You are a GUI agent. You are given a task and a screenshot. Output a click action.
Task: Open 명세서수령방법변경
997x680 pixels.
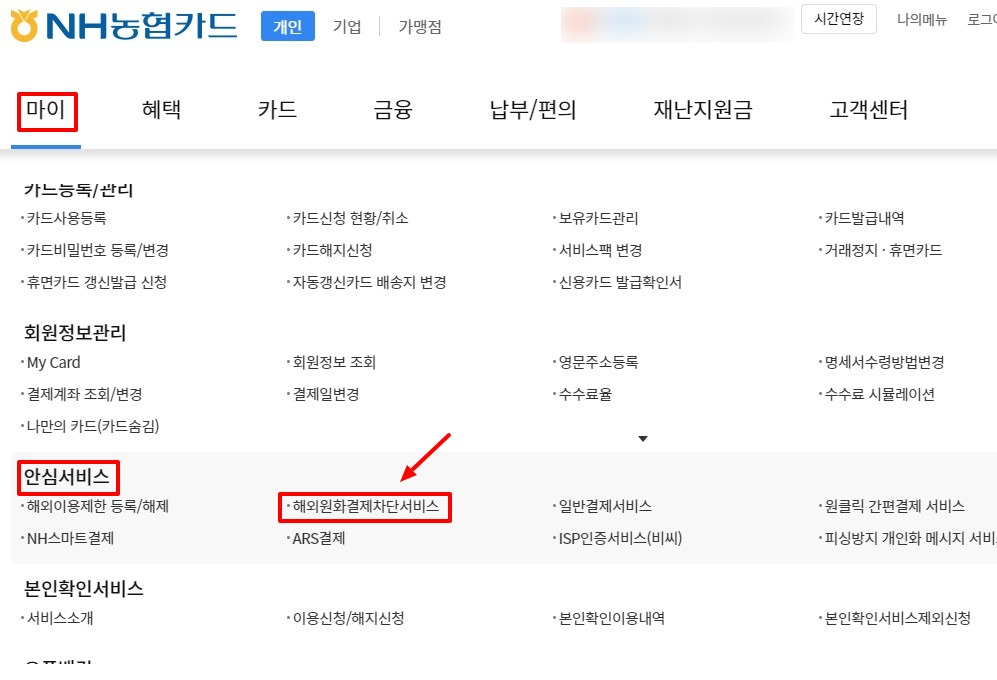pos(884,362)
